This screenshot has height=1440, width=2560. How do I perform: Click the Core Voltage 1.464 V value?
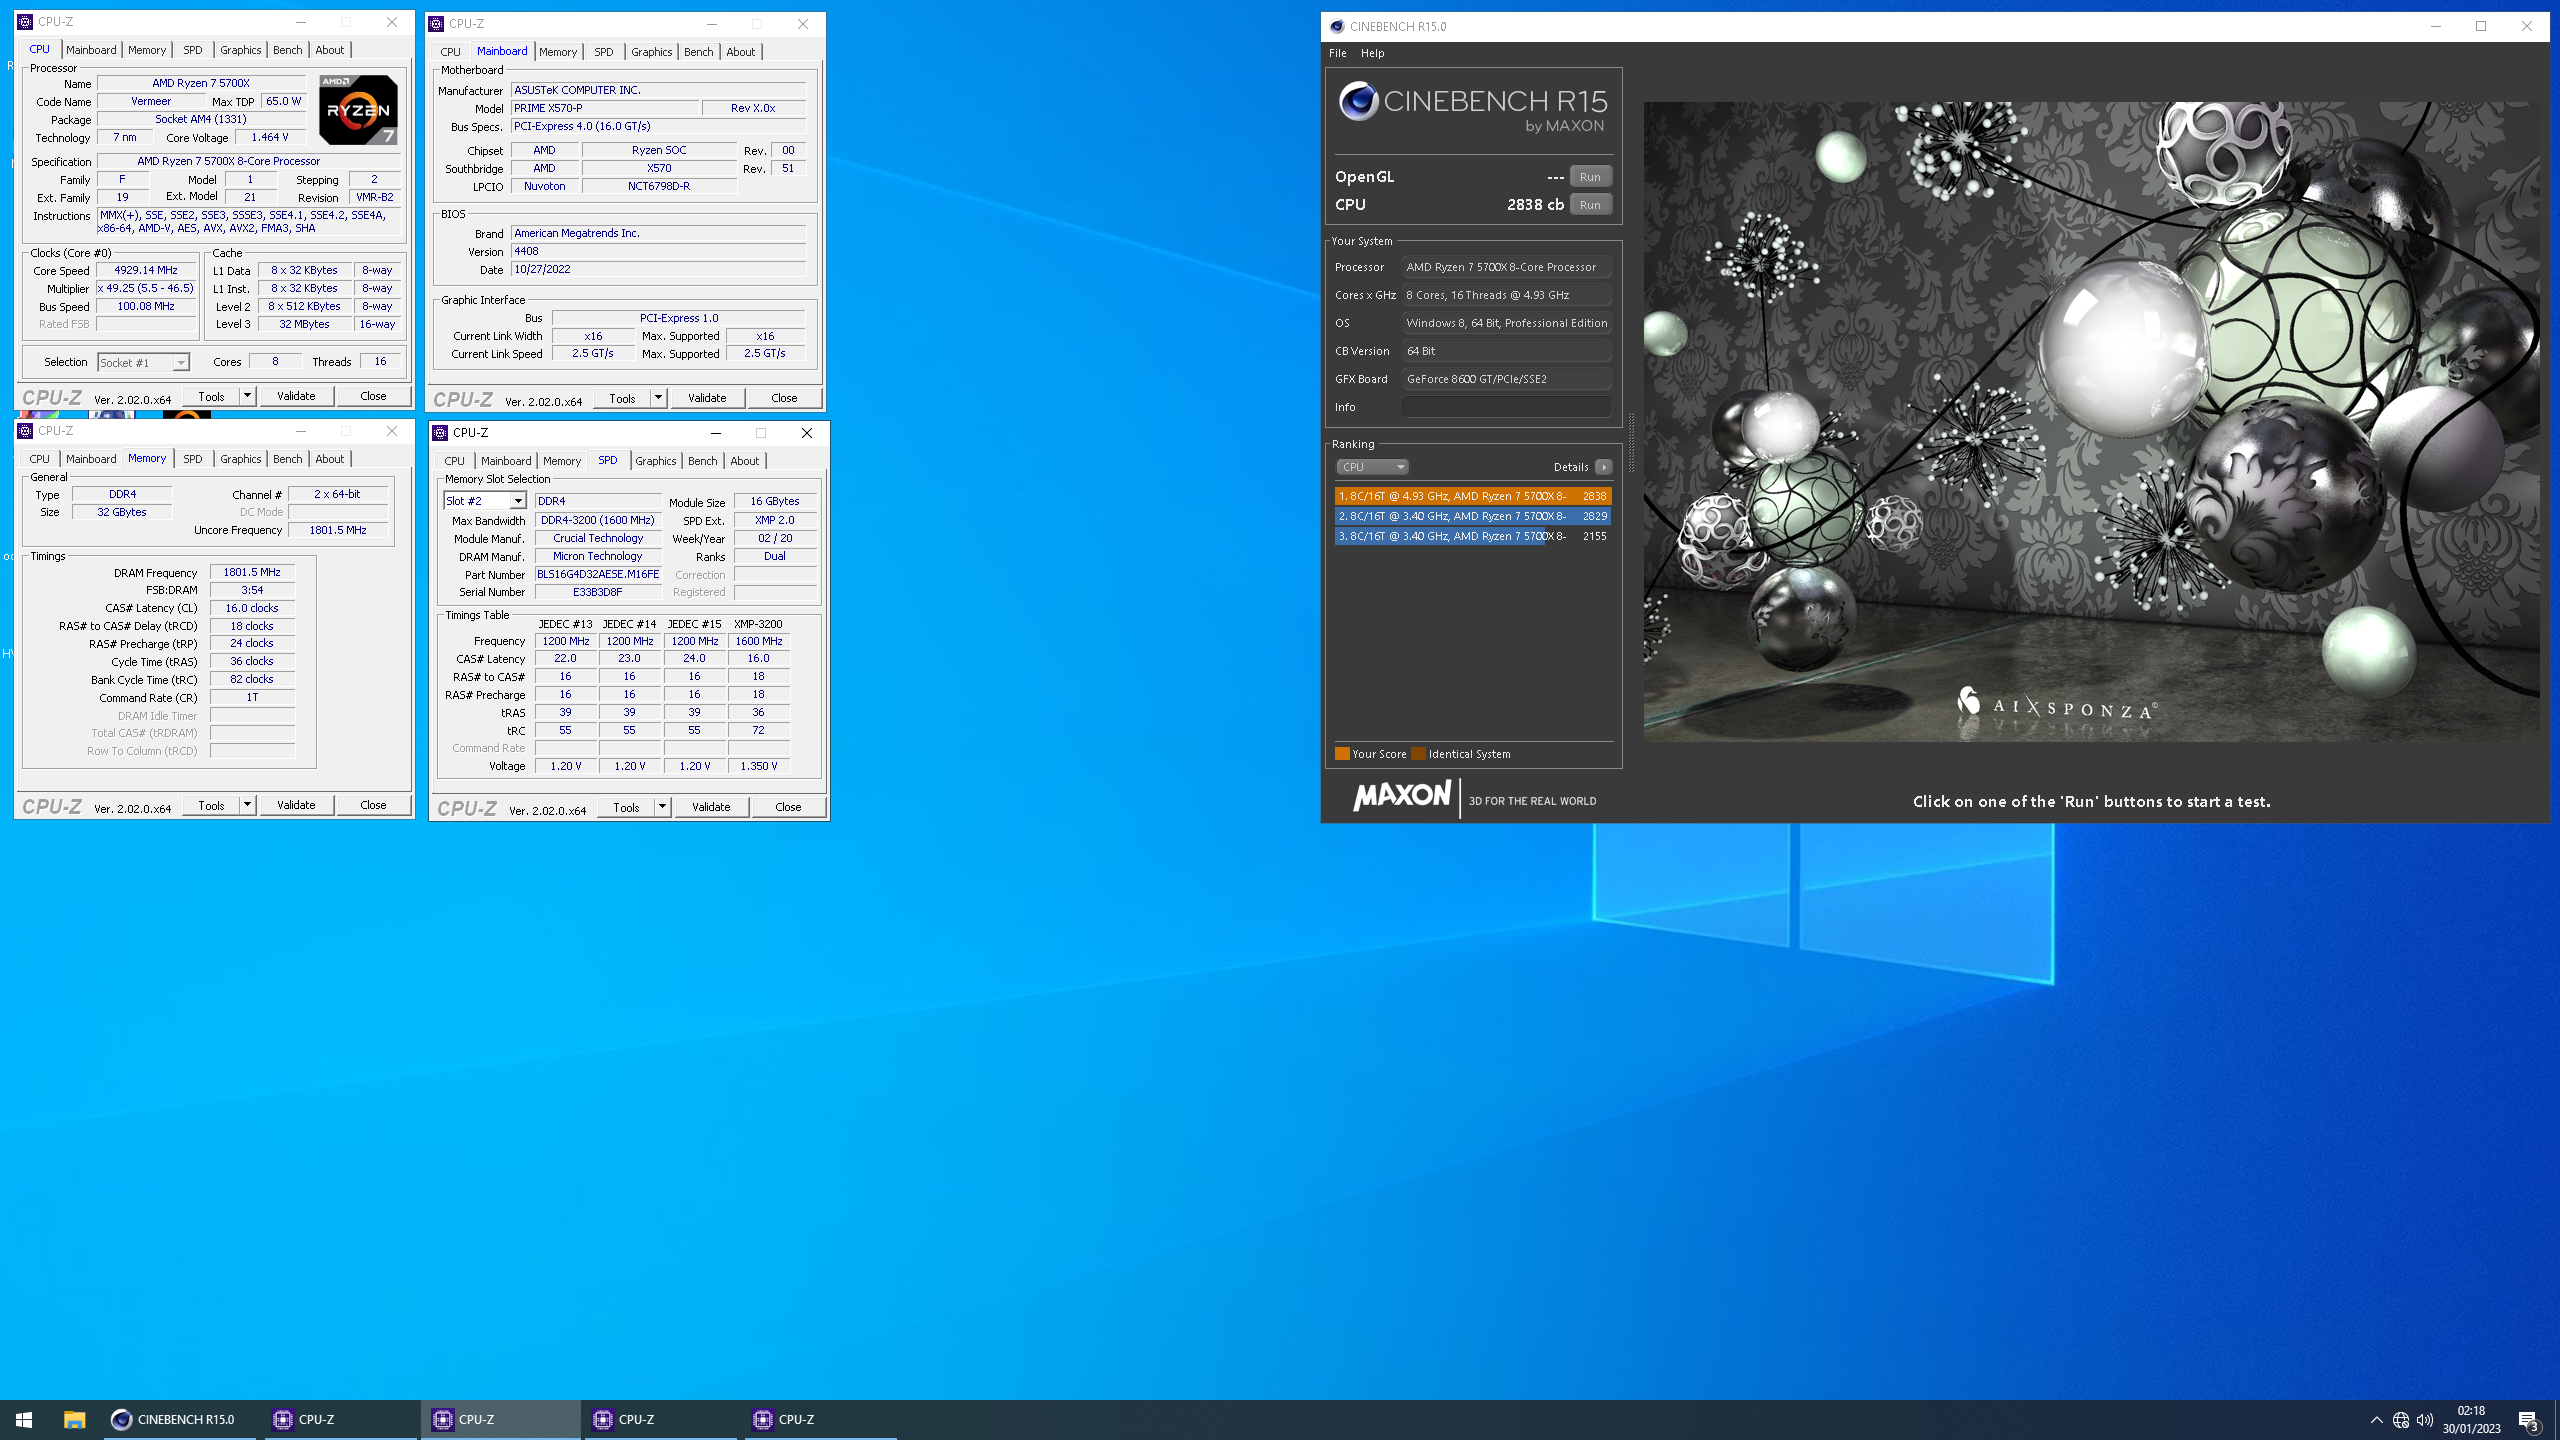click(270, 137)
